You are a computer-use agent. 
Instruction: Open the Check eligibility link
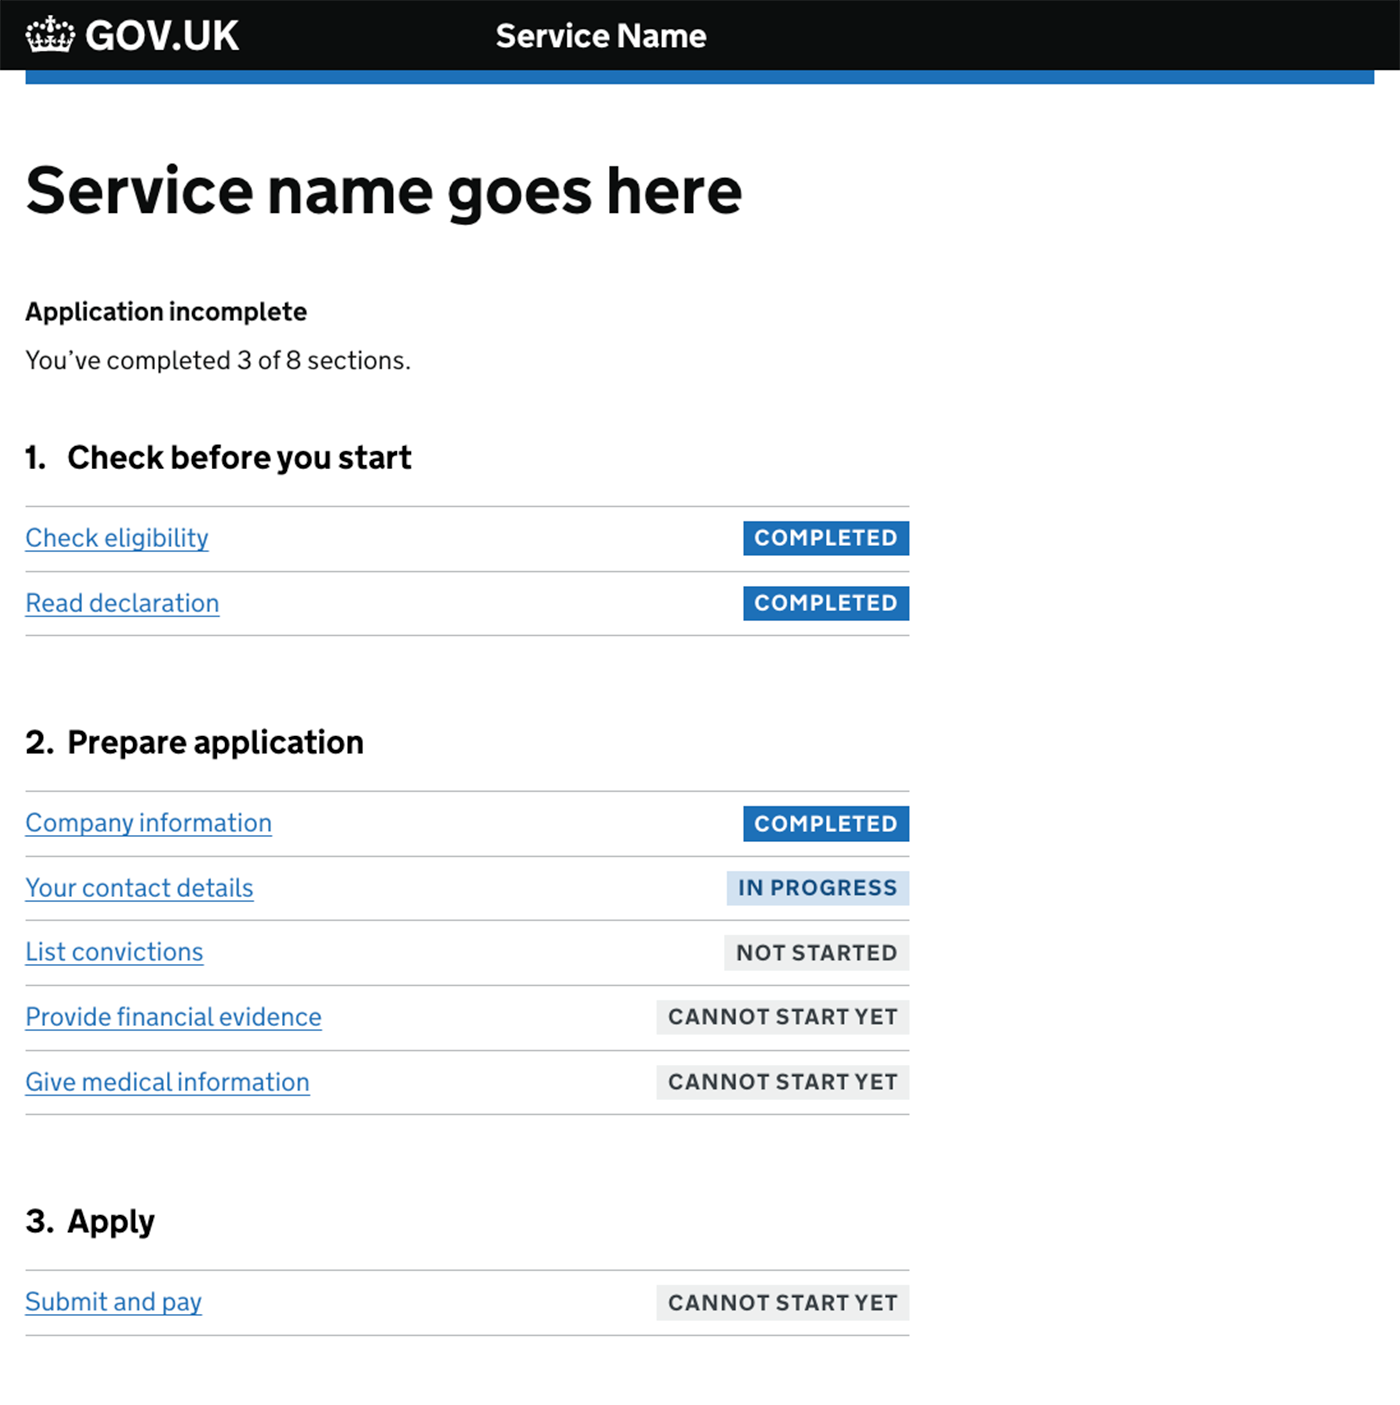click(117, 538)
